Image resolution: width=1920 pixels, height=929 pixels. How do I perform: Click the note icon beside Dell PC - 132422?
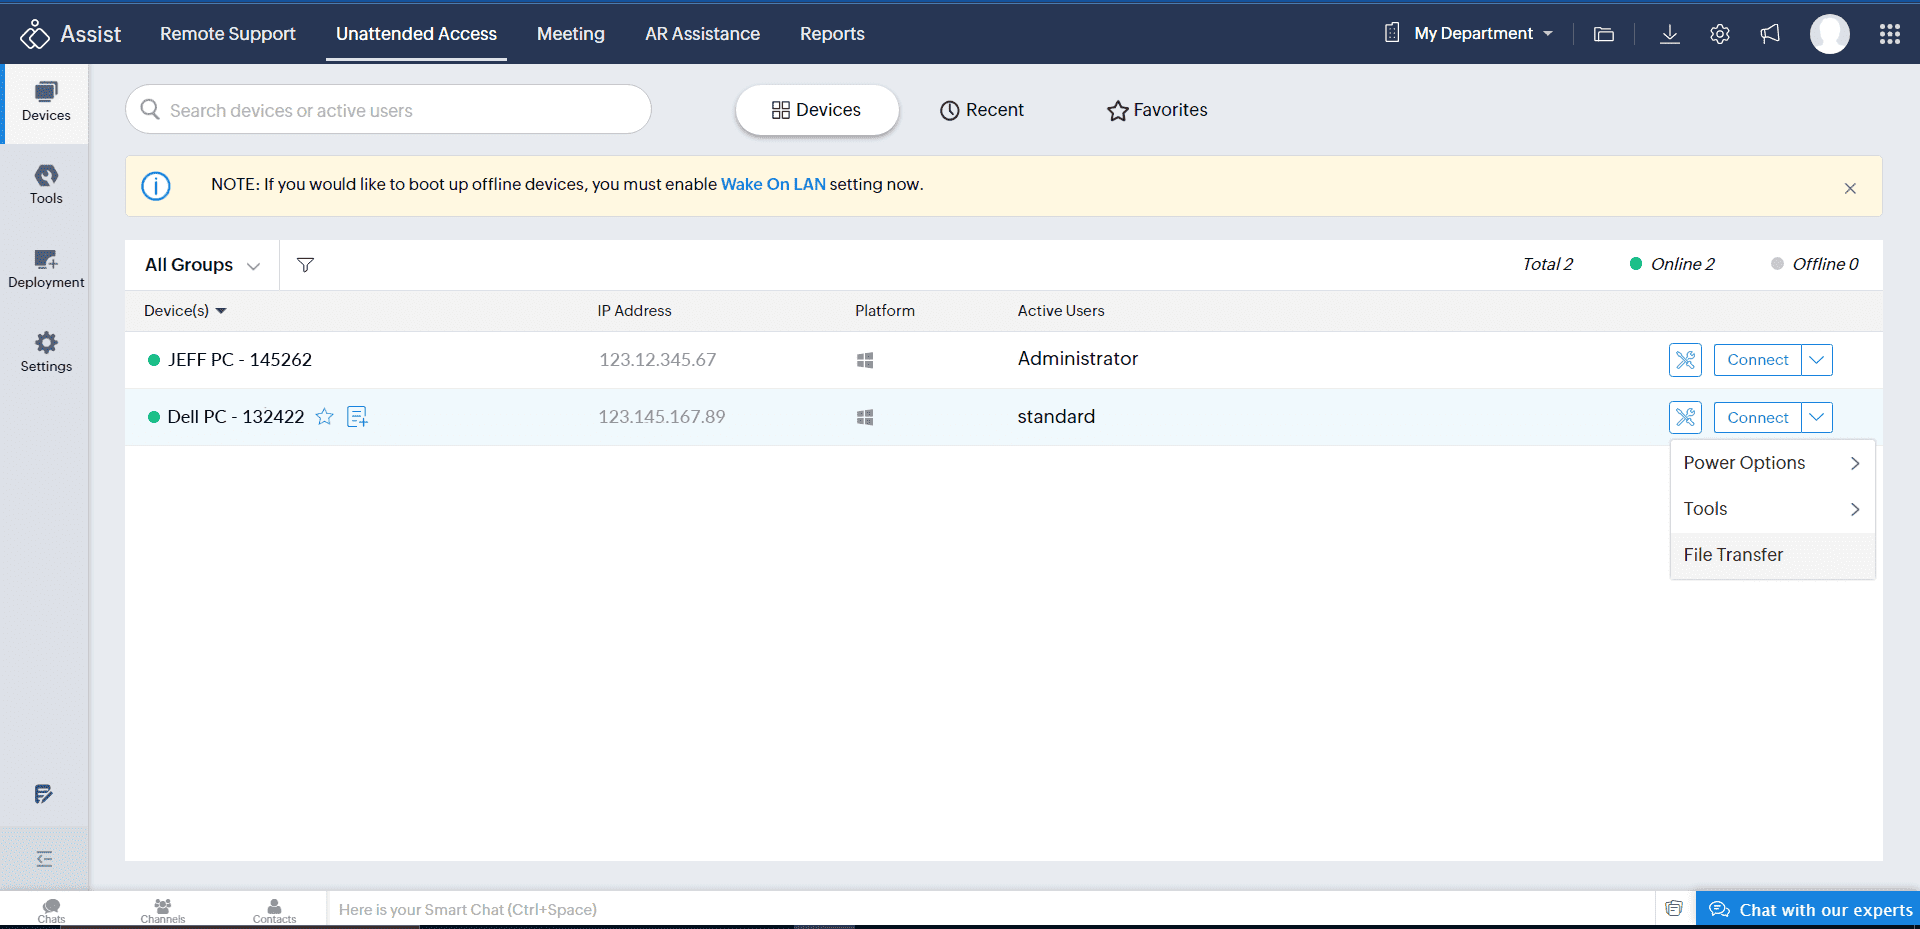357,417
